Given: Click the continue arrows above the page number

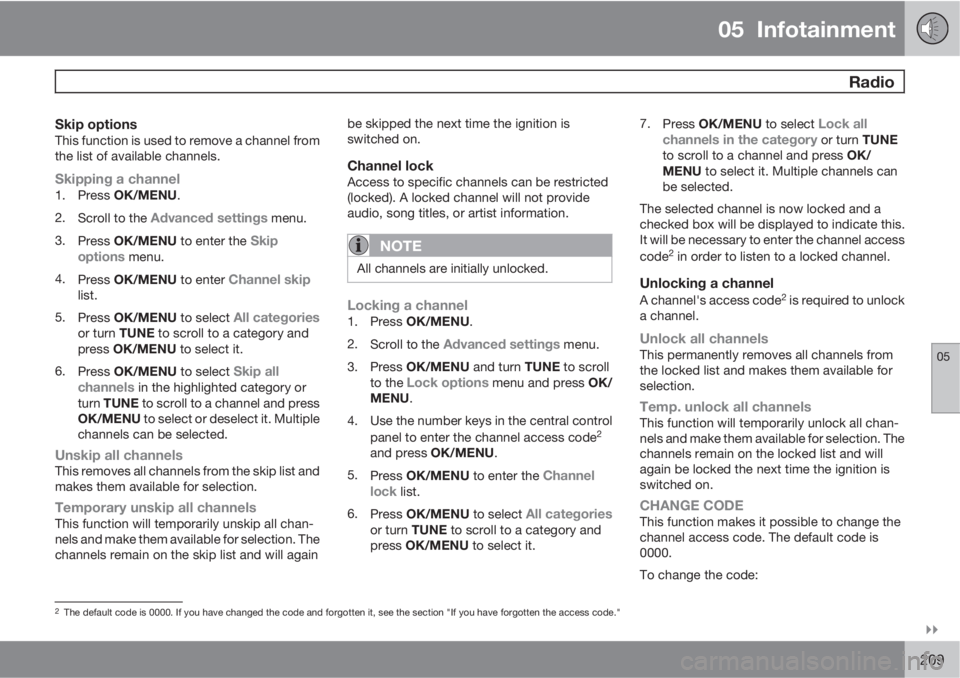Looking at the screenshot, I should click(932, 630).
